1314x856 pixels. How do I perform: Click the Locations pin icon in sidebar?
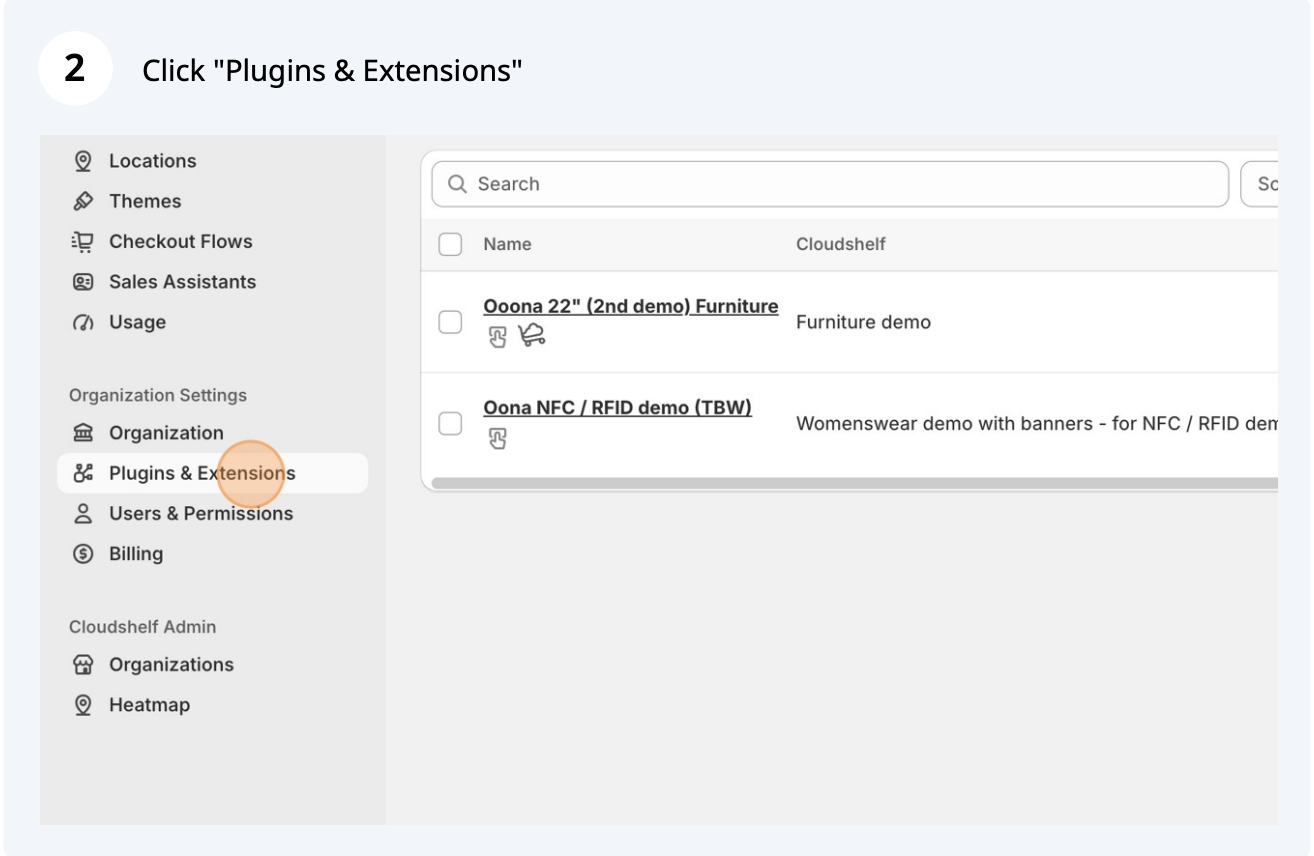(x=84, y=161)
